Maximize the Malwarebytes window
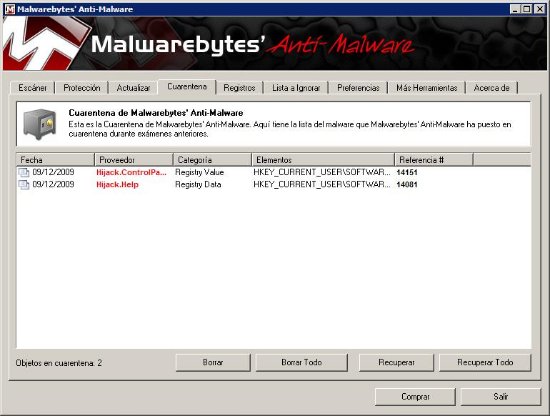Screen dimensions: 550x416 (526, 9)
